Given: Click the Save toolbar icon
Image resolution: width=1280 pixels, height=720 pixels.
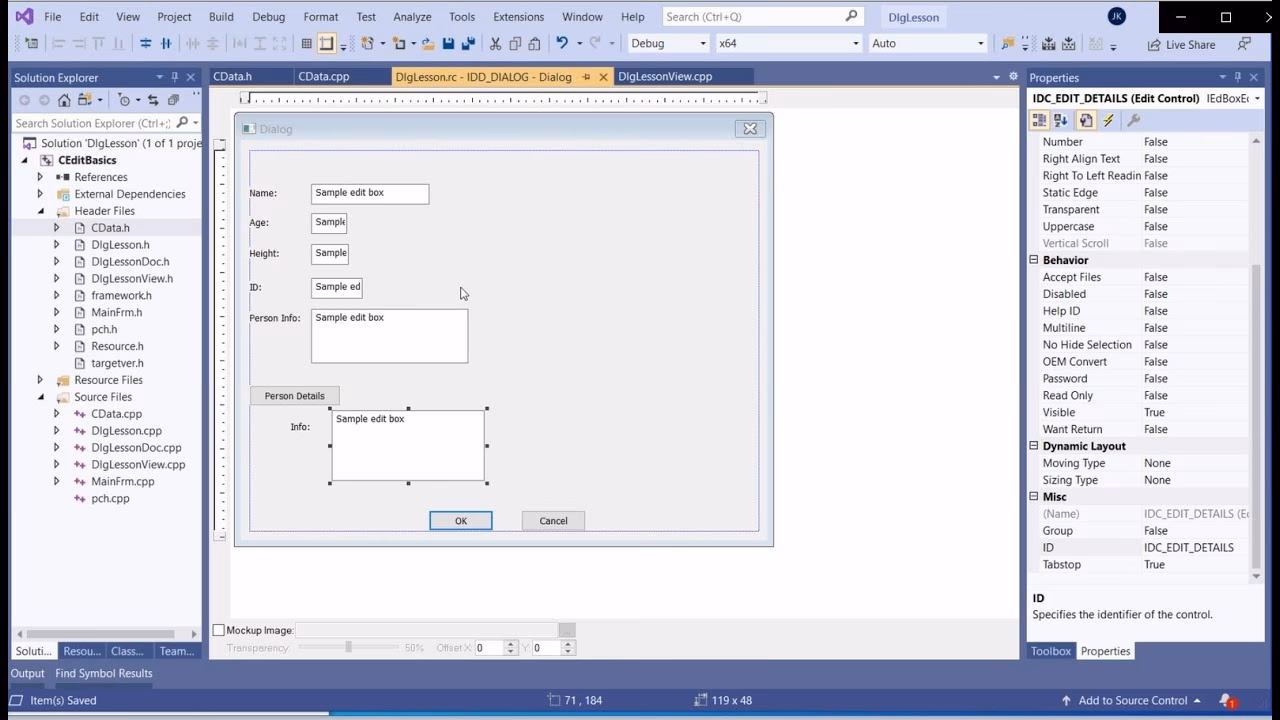Looking at the screenshot, I should pyautogui.click(x=448, y=43).
